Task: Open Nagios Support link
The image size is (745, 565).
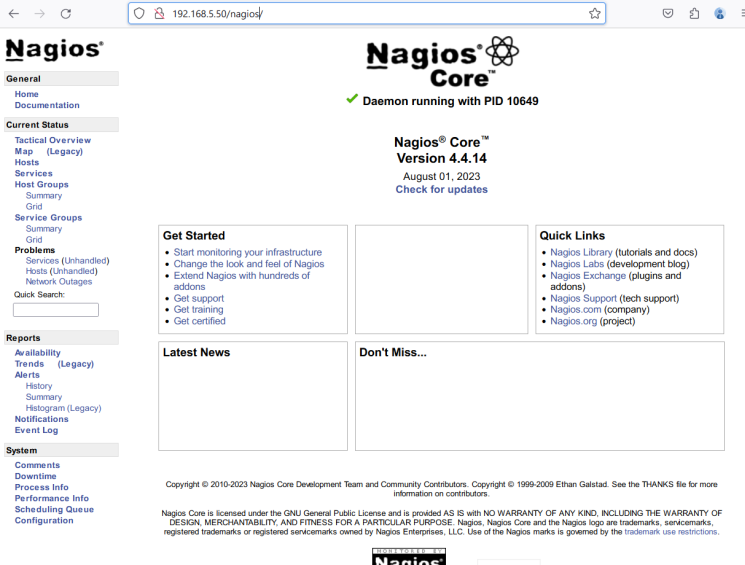Action: (x=583, y=298)
